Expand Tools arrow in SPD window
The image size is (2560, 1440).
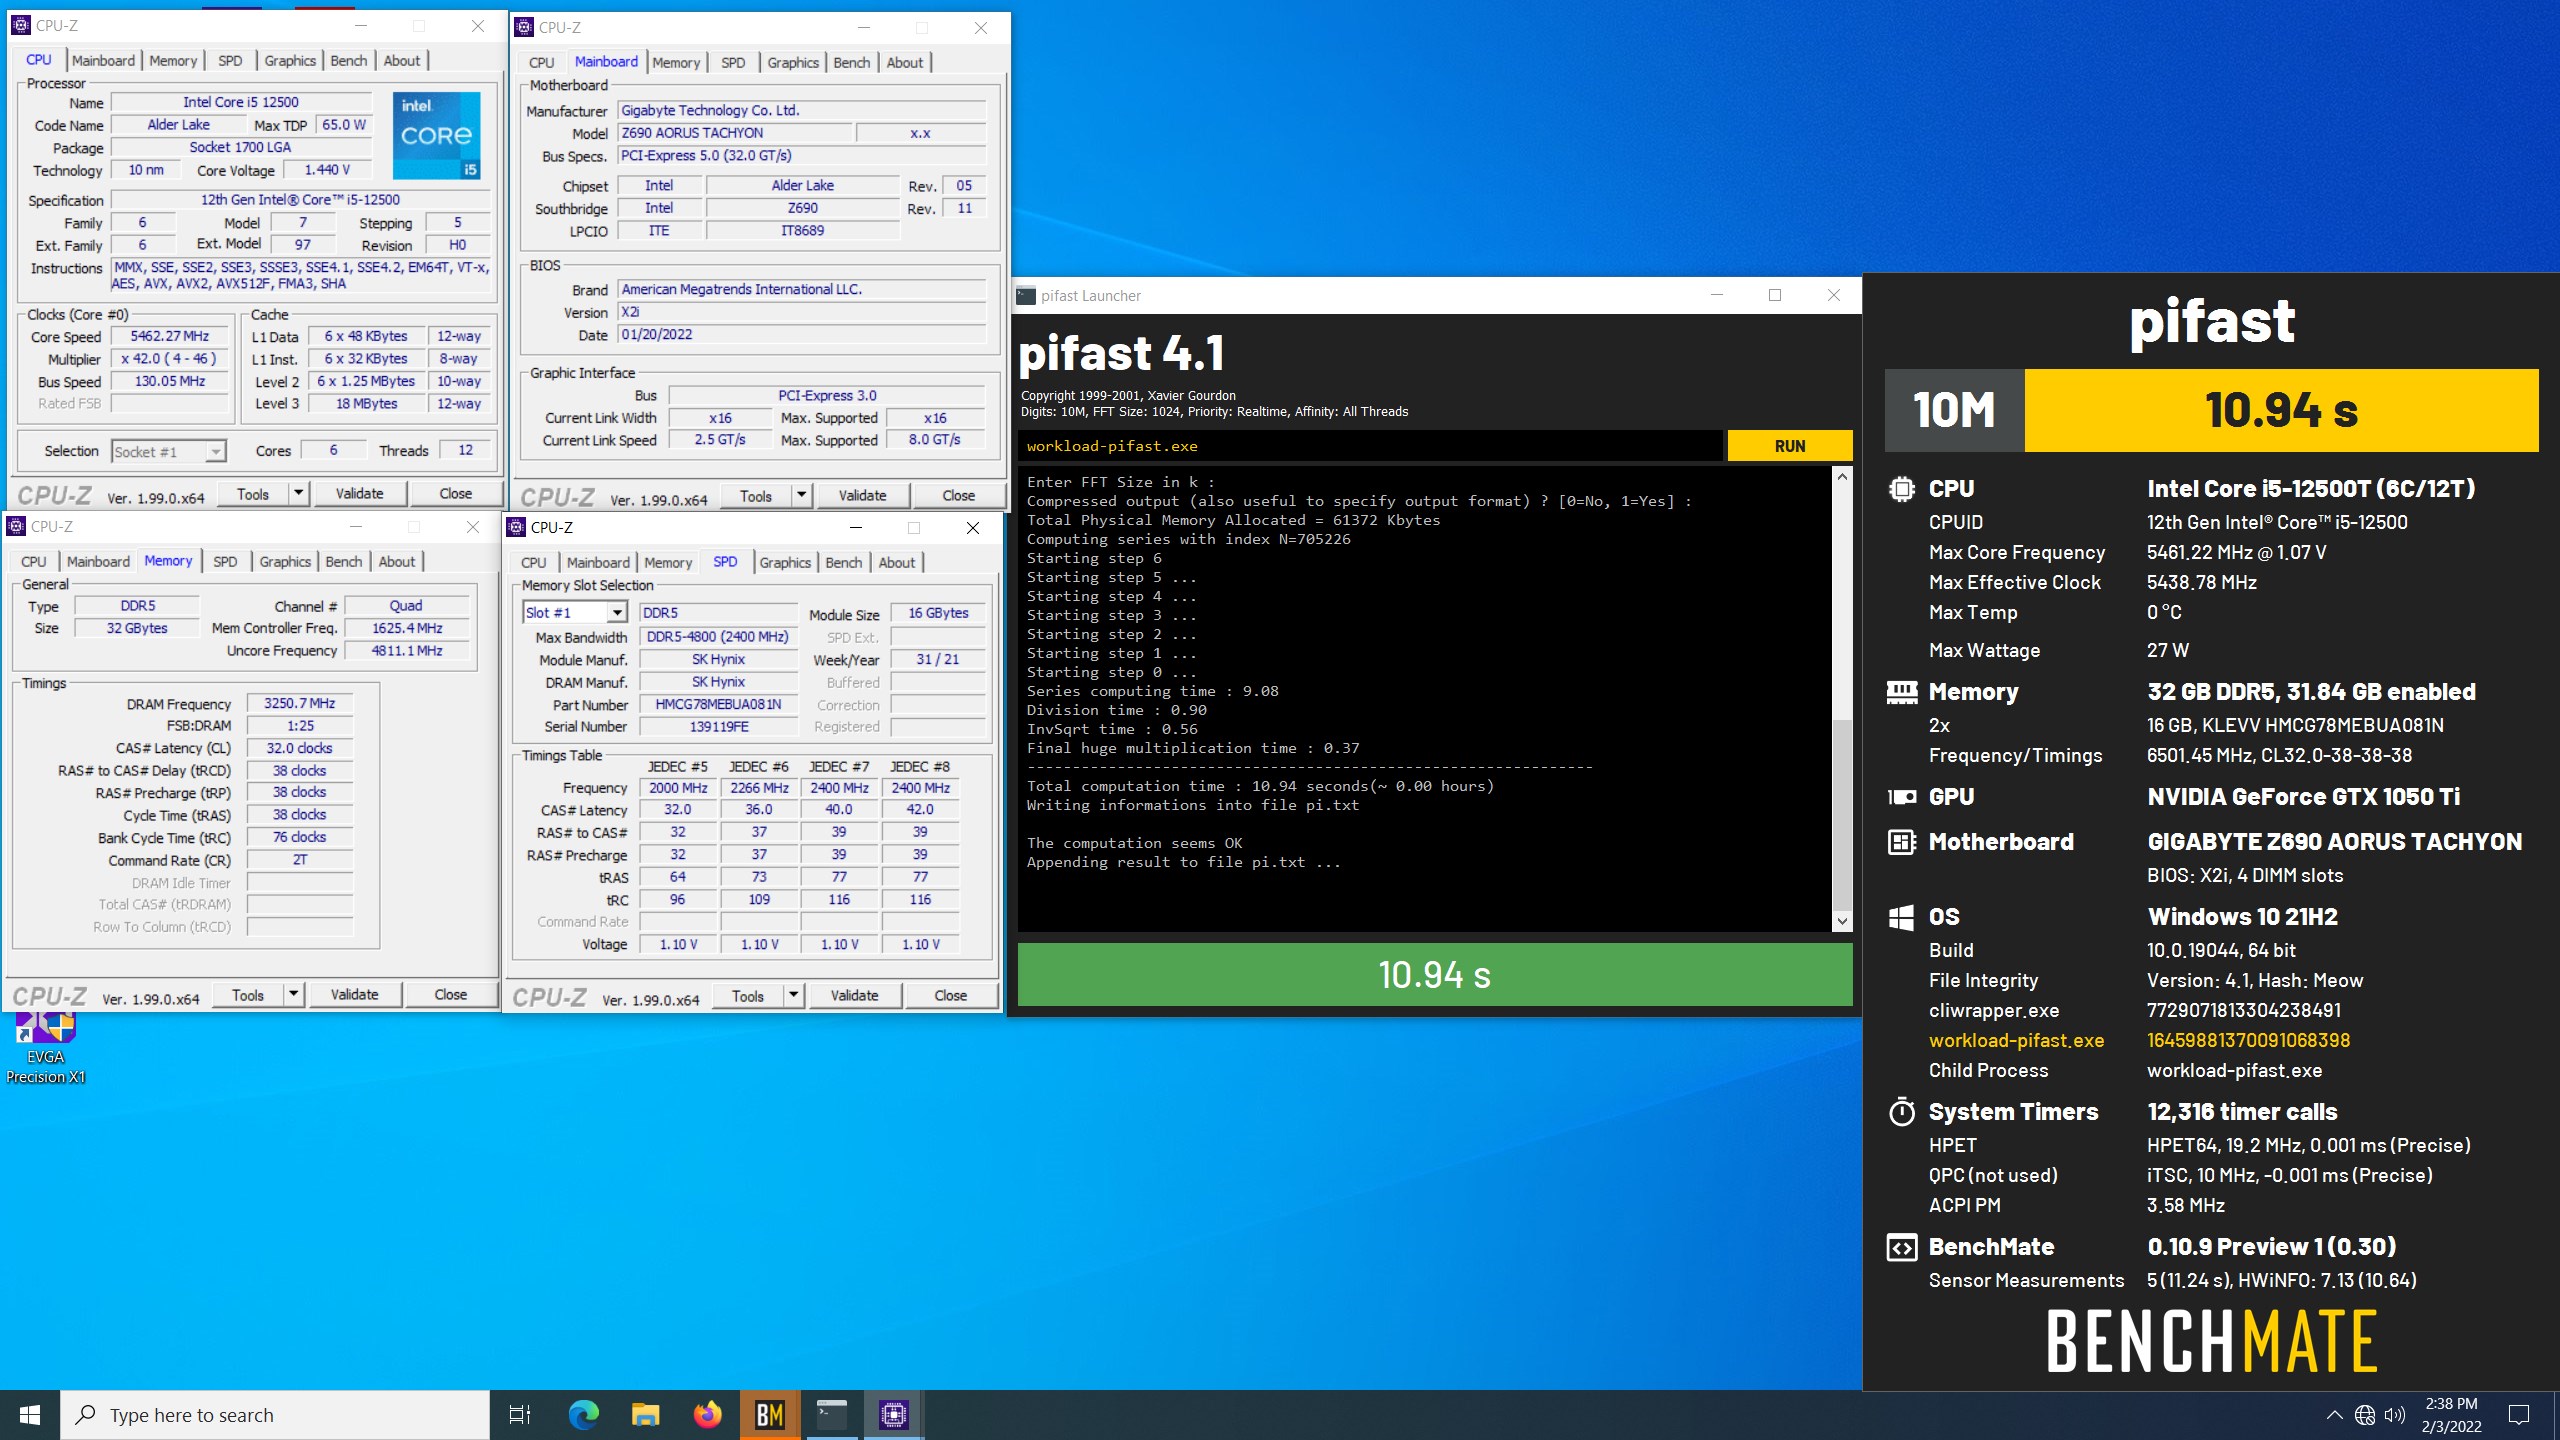coord(793,996)
